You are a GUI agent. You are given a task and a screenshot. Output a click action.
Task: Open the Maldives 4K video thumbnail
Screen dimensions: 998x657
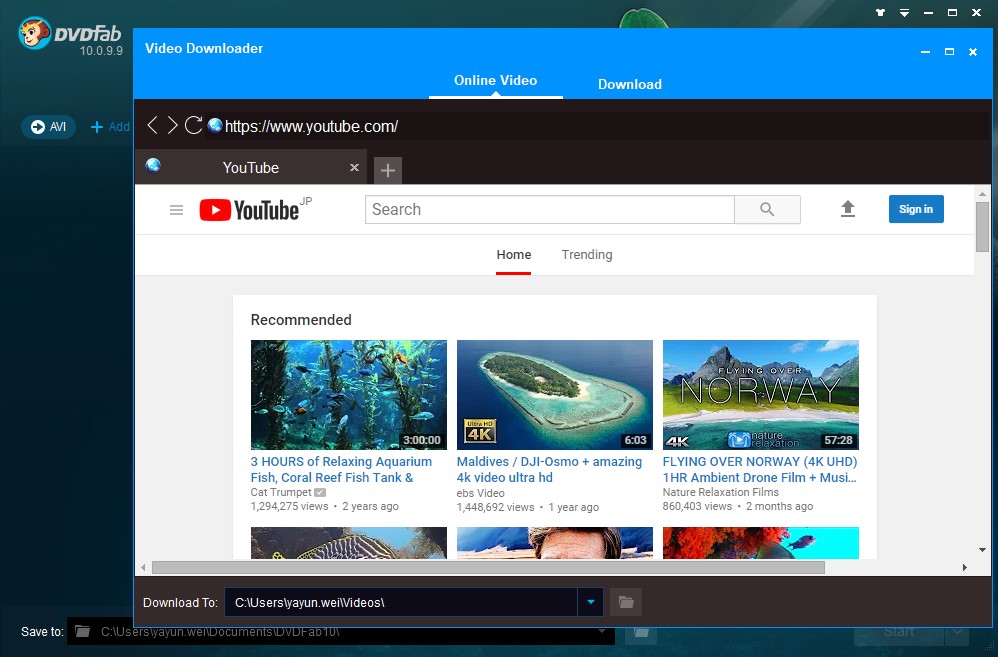[554, 395]
